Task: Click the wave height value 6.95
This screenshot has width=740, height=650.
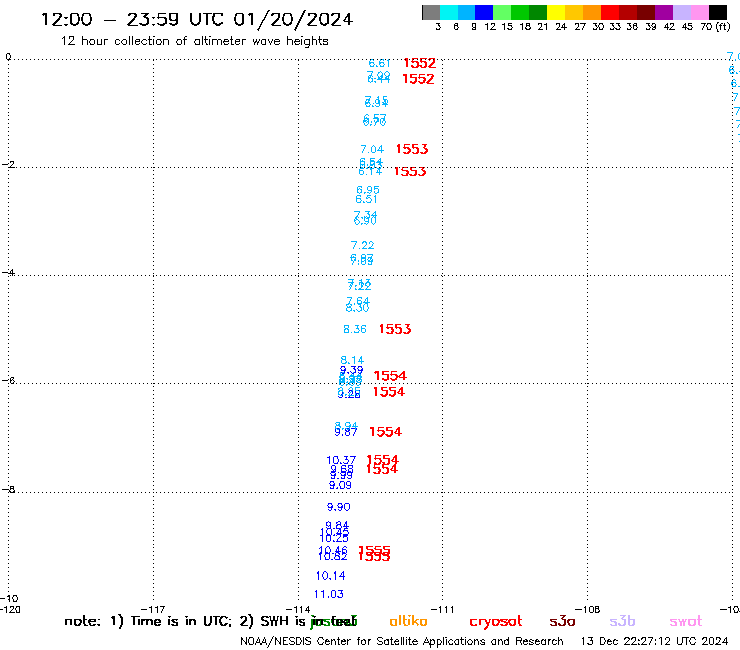Action: [368, 190]
